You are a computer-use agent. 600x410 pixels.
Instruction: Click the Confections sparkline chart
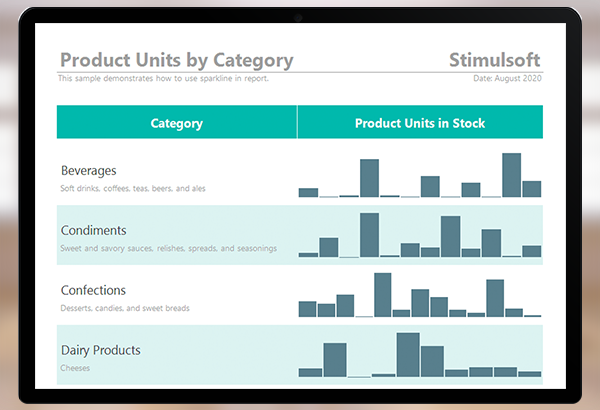pos(420,295)
